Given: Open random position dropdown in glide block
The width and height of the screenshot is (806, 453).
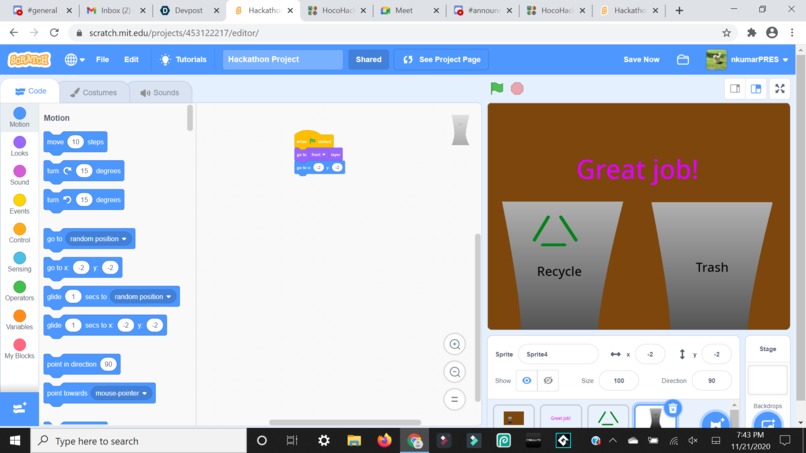Looking at the screenshot, I should coord(142,297).
